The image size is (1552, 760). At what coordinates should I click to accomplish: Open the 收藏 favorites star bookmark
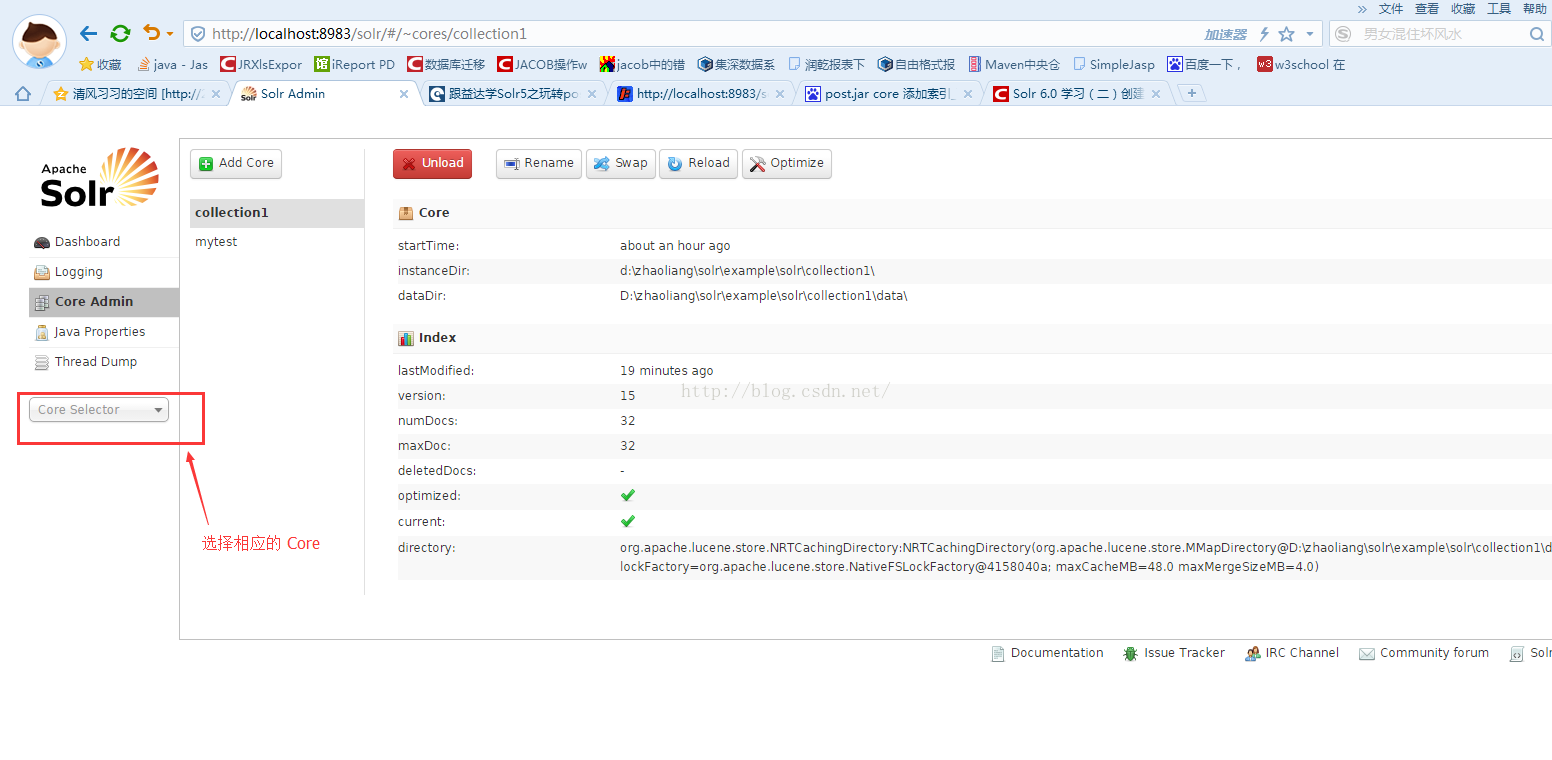(100, 64)
